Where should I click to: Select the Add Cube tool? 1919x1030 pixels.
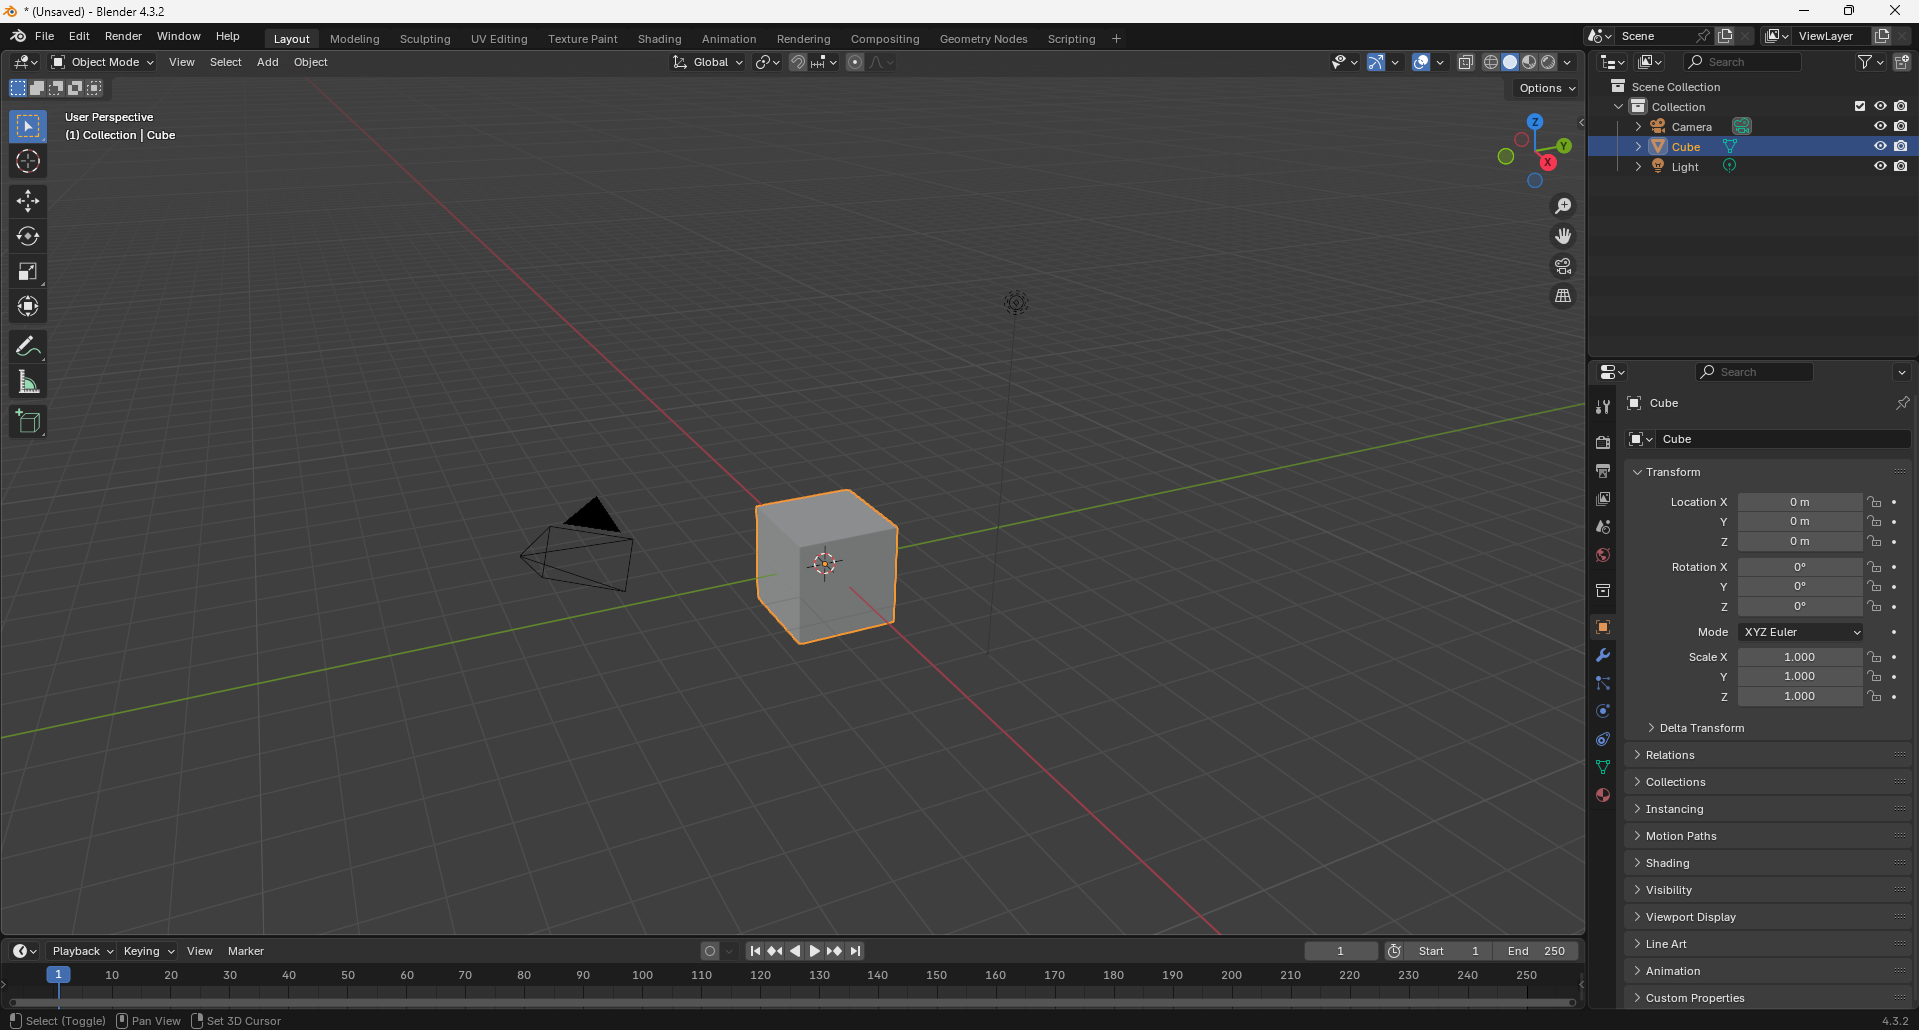click(x=28, y=421)
